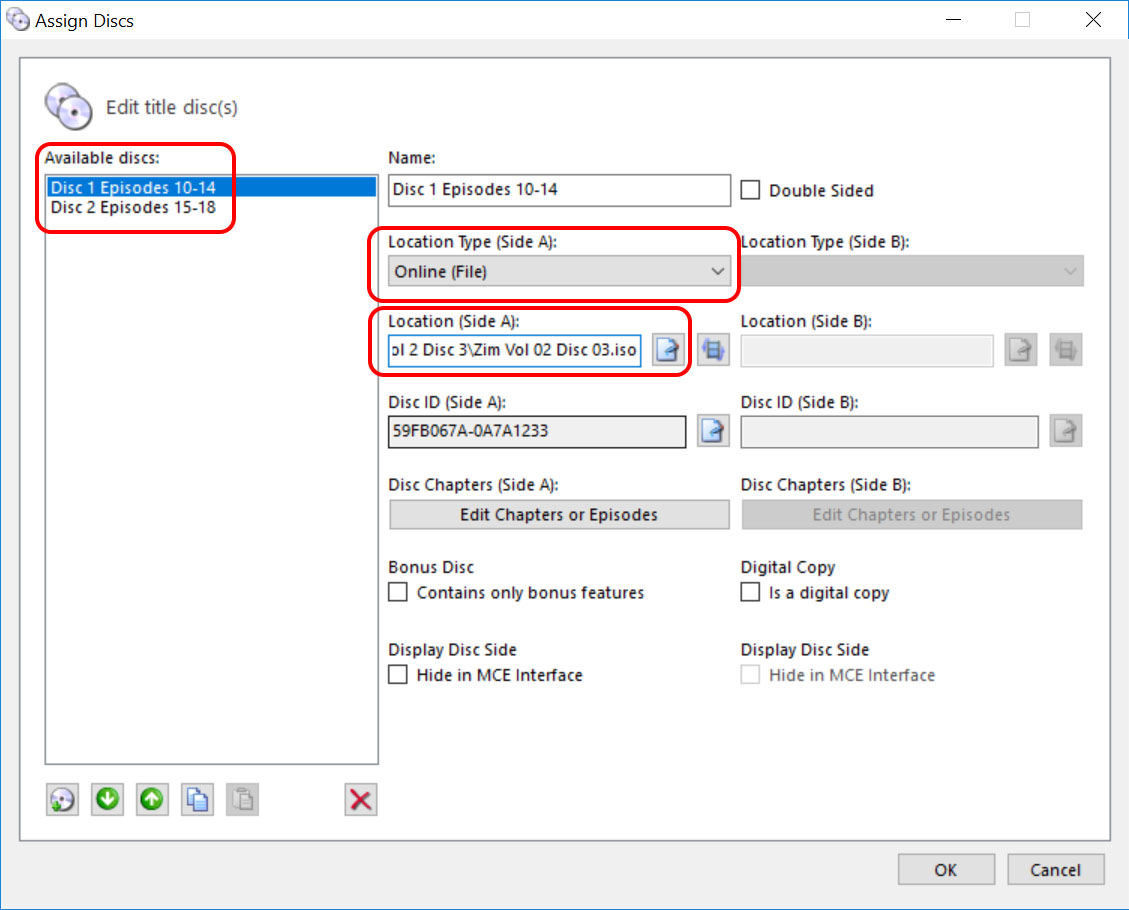Move selected disc down with green arrow
The width and height of the screenshot is (1129, 910).
click(108, 800)
